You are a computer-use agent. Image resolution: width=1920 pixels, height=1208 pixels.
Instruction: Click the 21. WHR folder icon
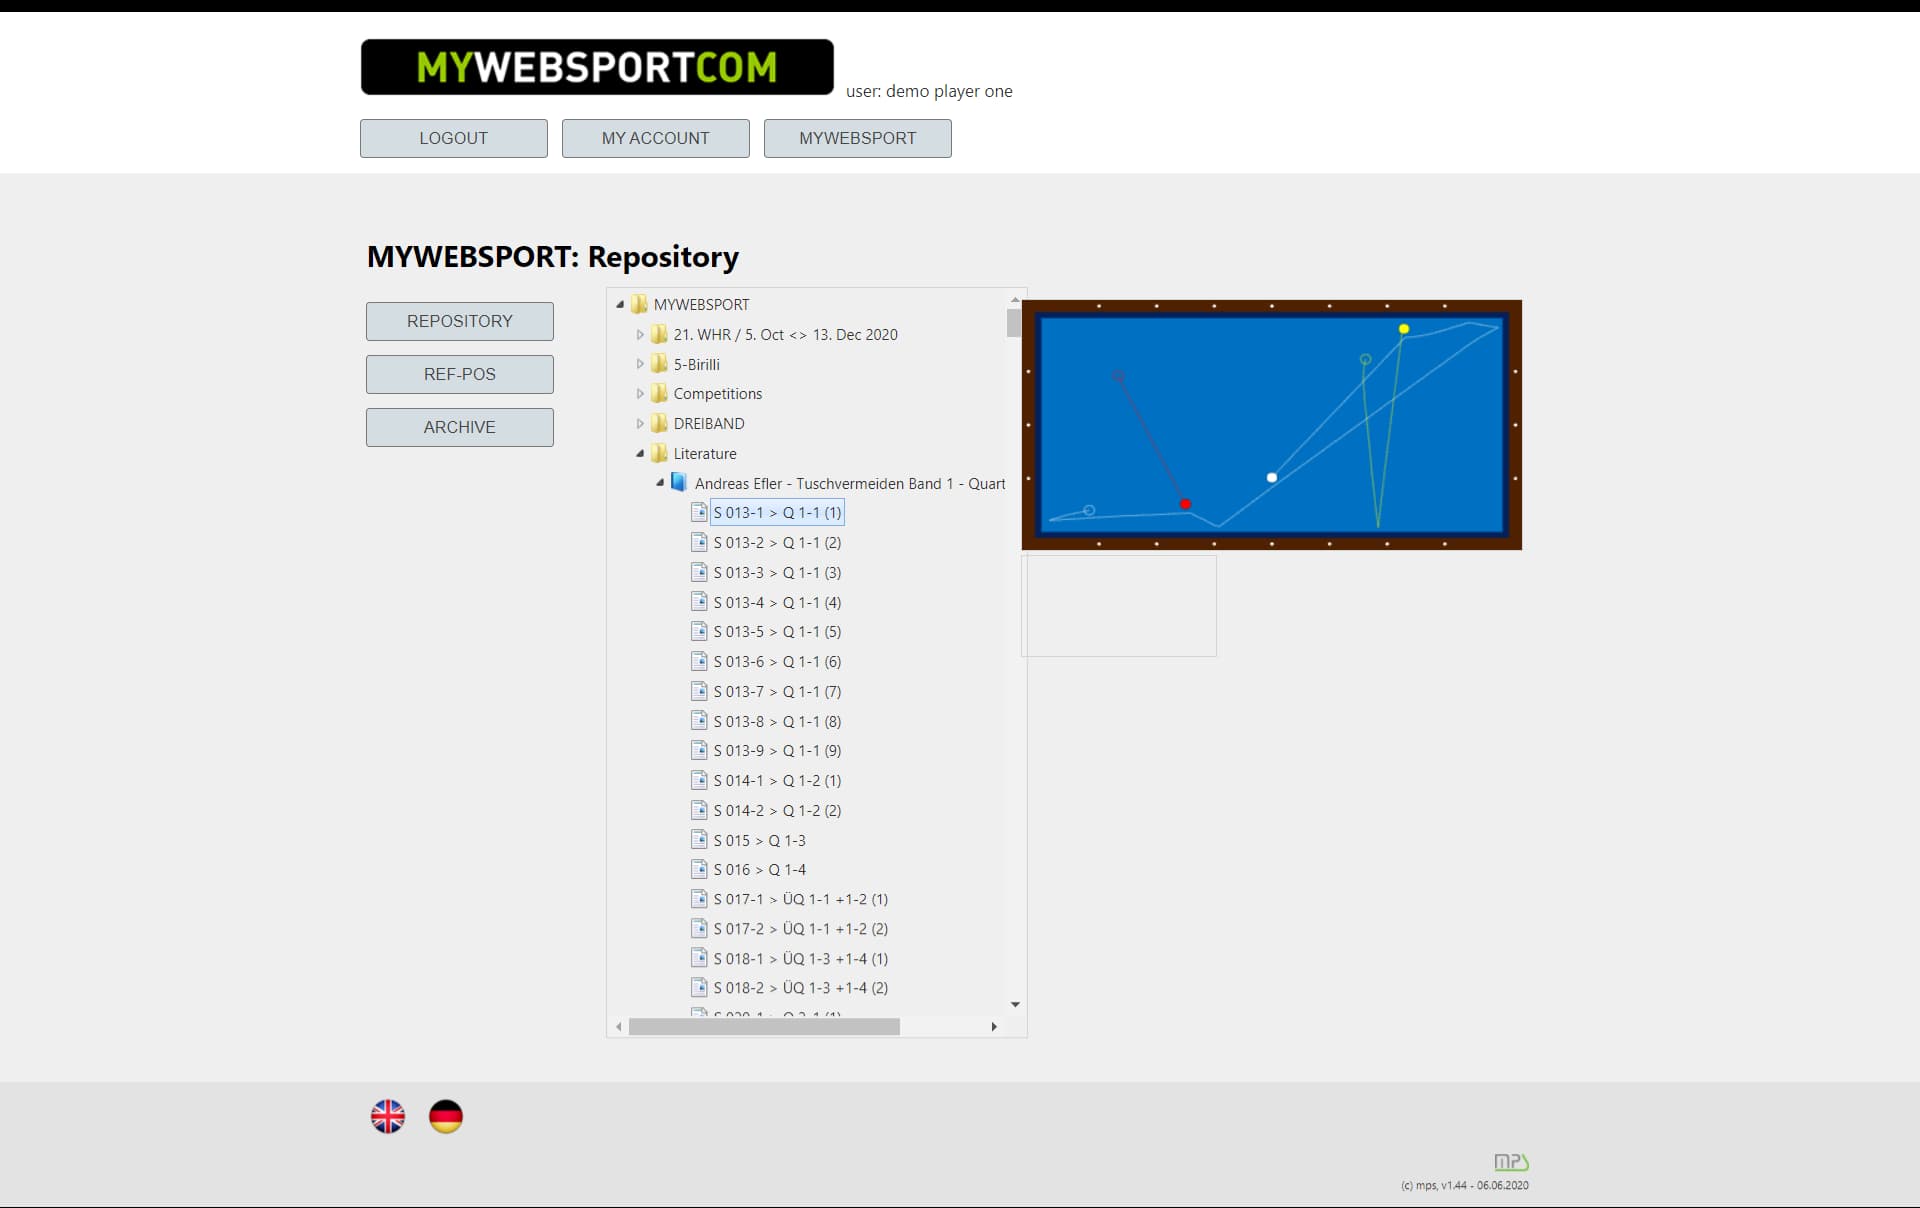point(659,334)
